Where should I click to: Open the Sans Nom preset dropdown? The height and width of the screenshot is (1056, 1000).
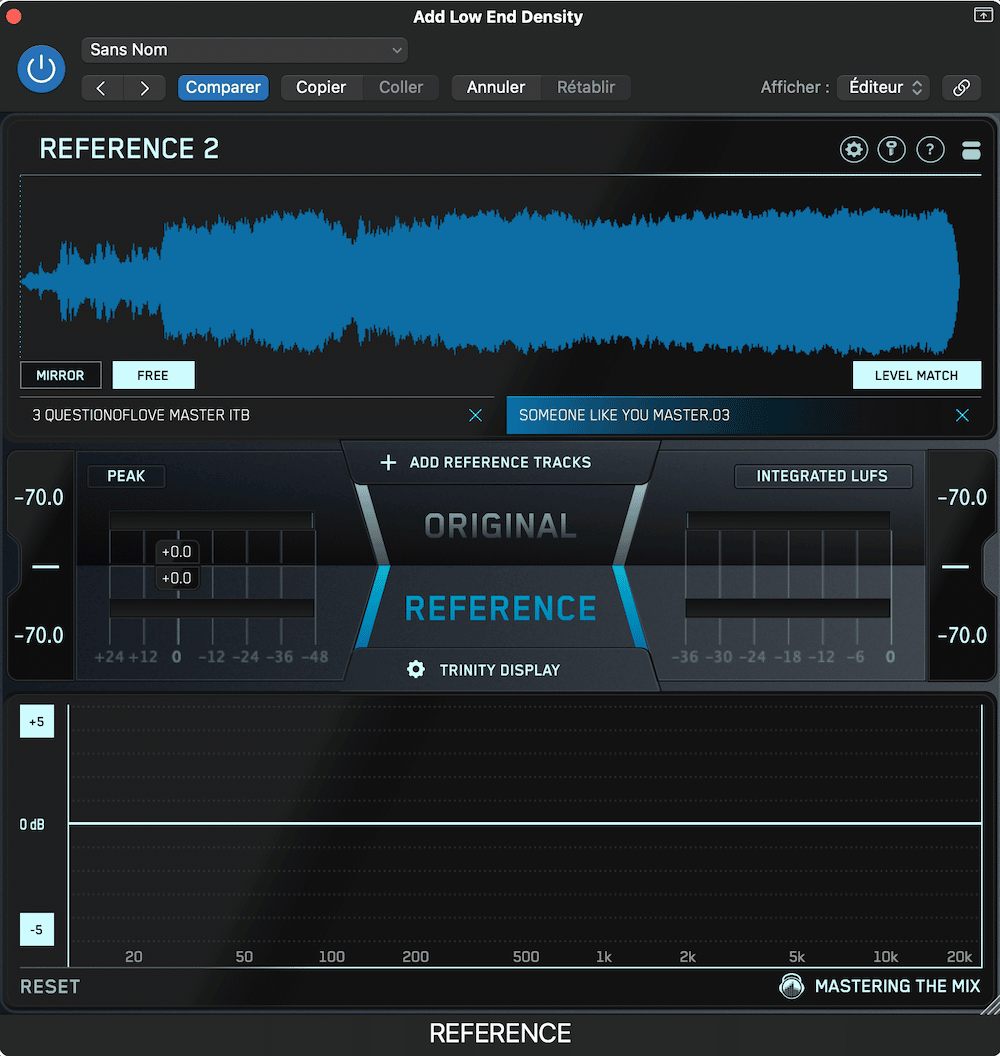244,50
